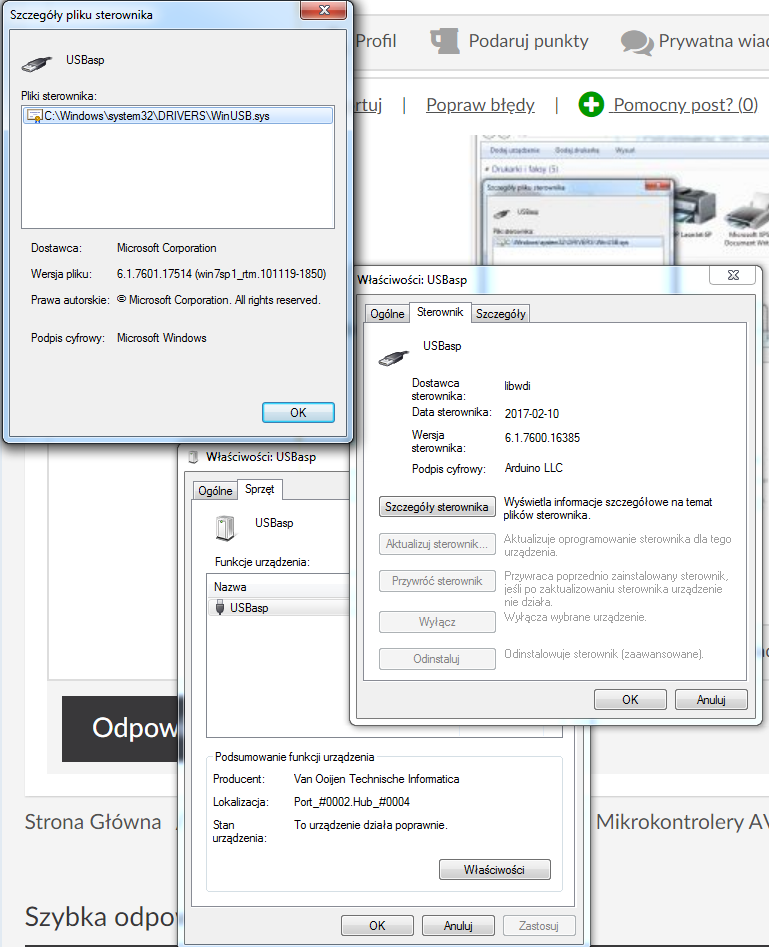Select USBasp row in Funkcje urządzenia list
The image size is (769, 947).
tap(278, 608)
